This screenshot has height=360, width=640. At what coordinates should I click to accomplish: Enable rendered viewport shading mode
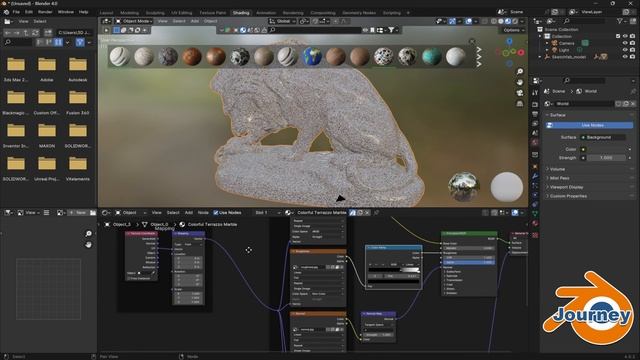point(515,21)
